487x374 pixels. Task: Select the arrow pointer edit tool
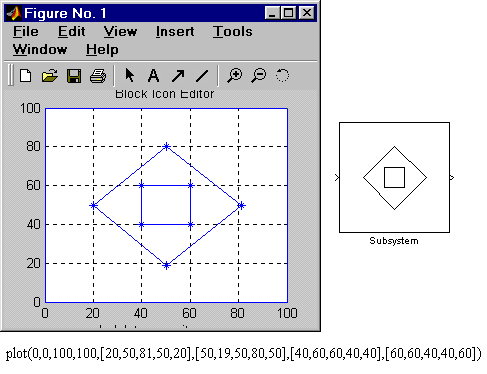tap(129, 75)
